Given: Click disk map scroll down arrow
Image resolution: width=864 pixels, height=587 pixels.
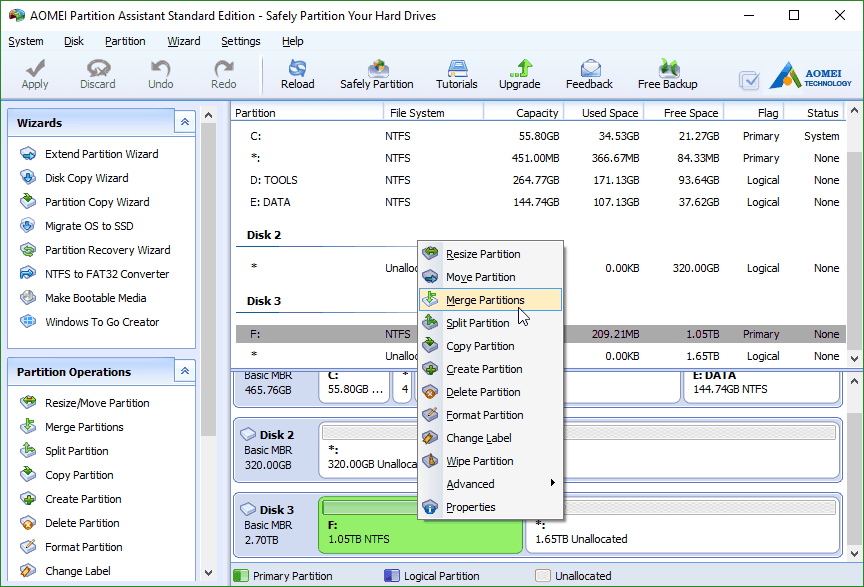Looking at the screenshot, I should 854,553.
